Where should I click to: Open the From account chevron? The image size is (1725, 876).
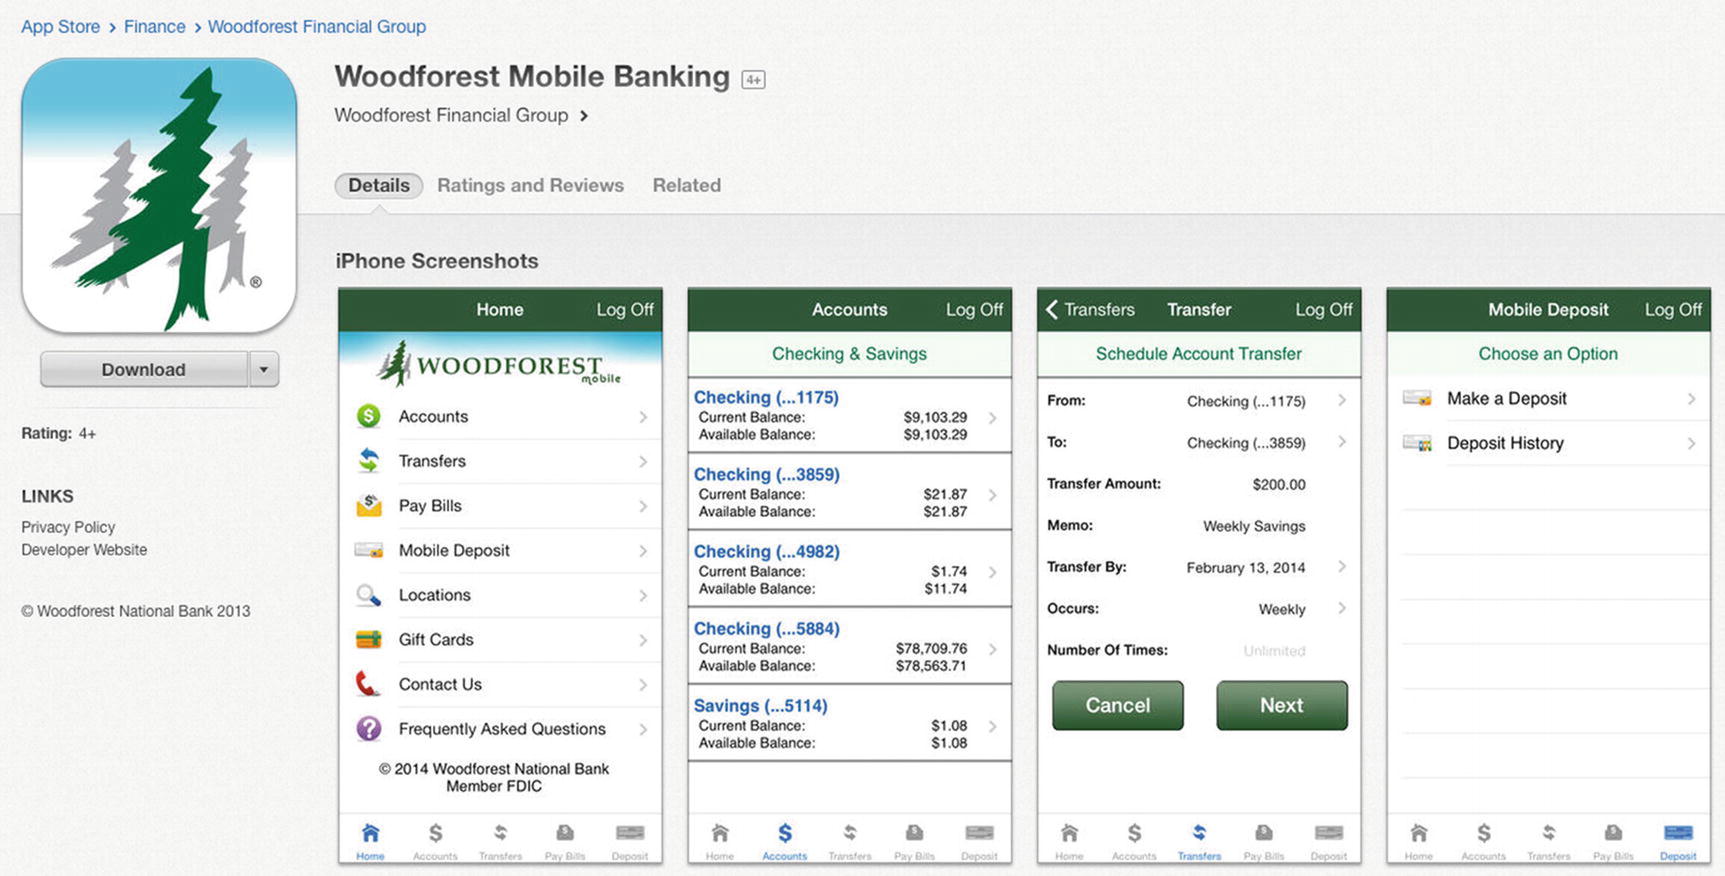coord(1342,400)
